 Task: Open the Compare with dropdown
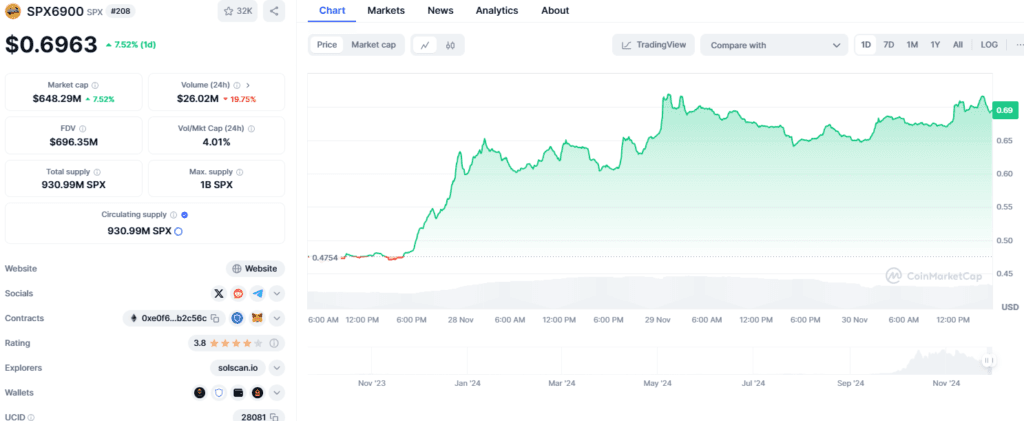(774, 45)
